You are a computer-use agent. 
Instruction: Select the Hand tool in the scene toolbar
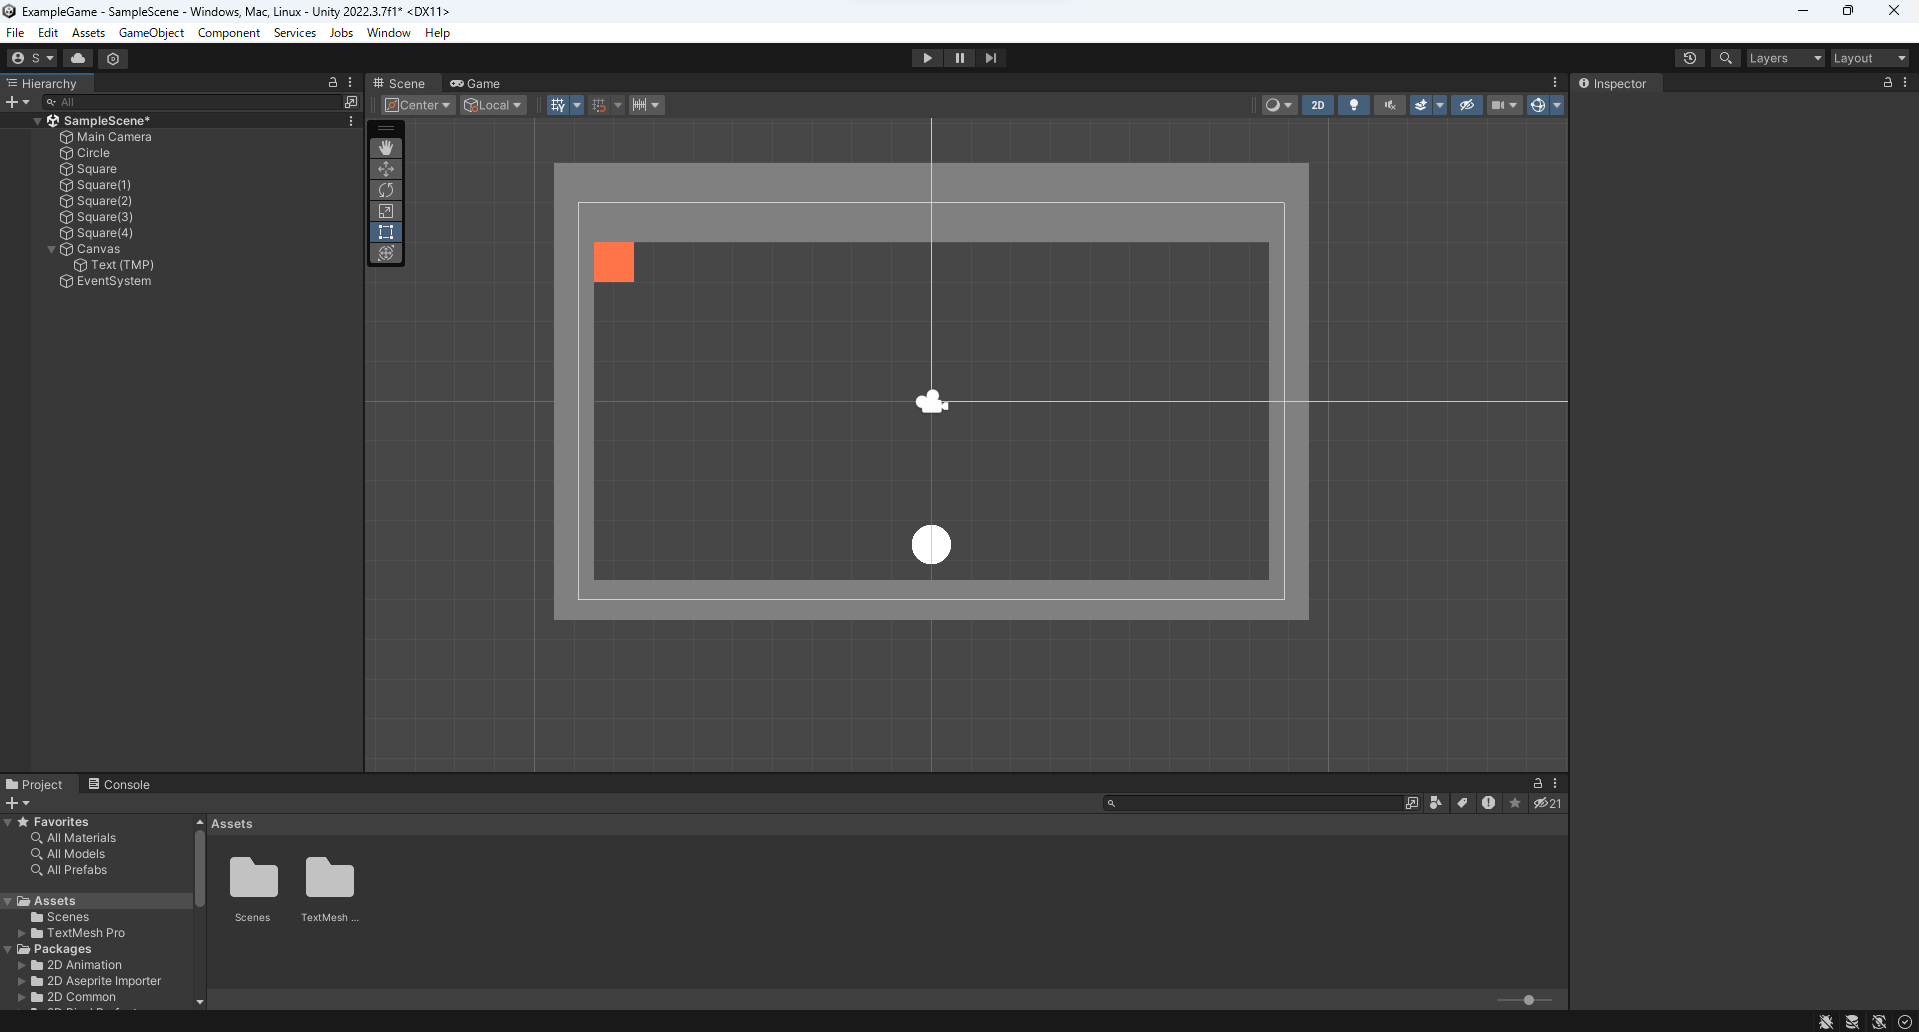(386, 147)
